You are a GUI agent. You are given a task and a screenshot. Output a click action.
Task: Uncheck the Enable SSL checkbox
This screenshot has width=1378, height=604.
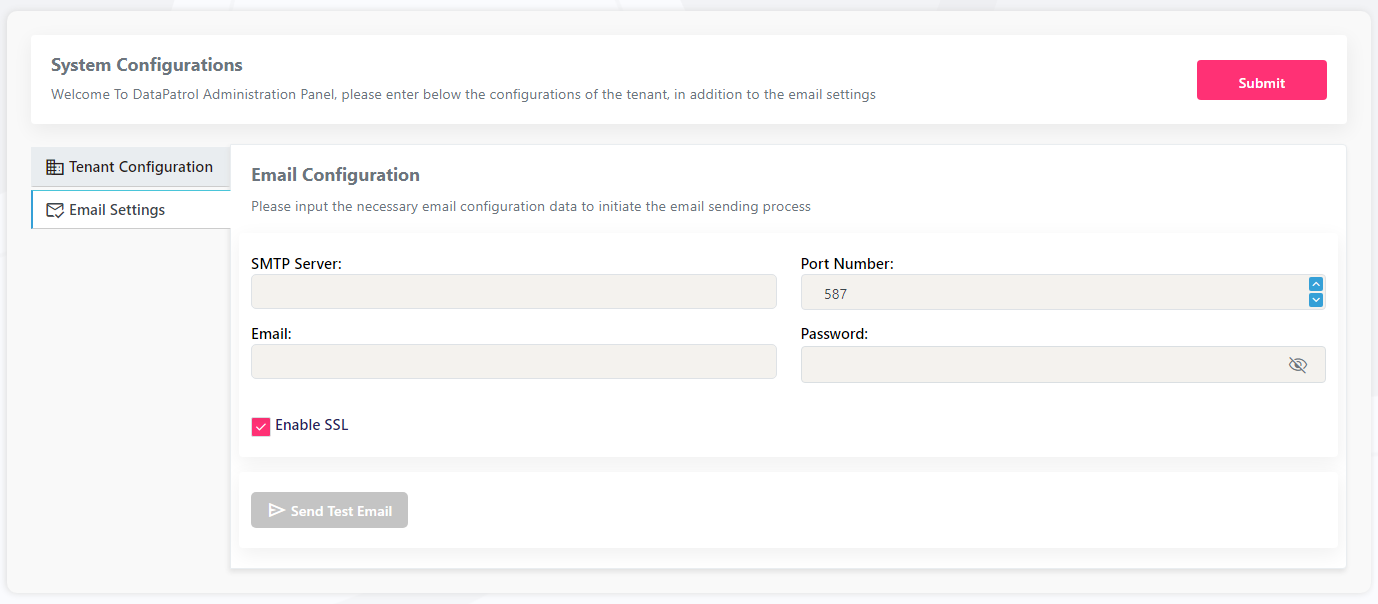coord(261,427)
